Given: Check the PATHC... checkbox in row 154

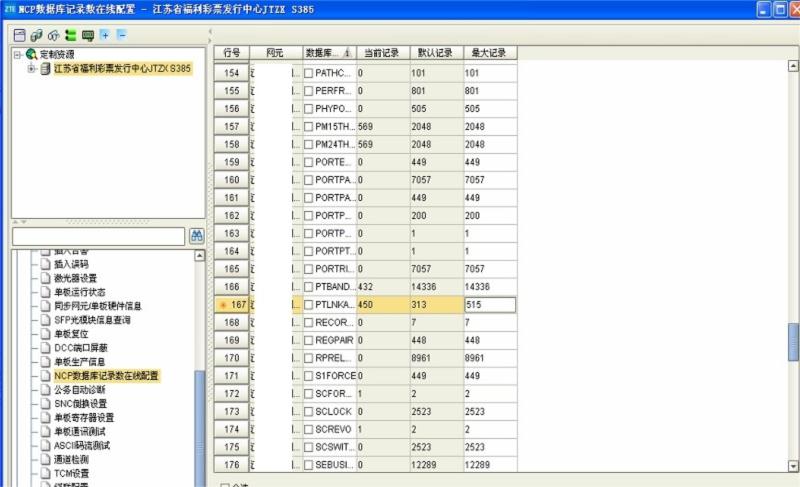Looking at the screenshot, I should [x=308, y=74].
